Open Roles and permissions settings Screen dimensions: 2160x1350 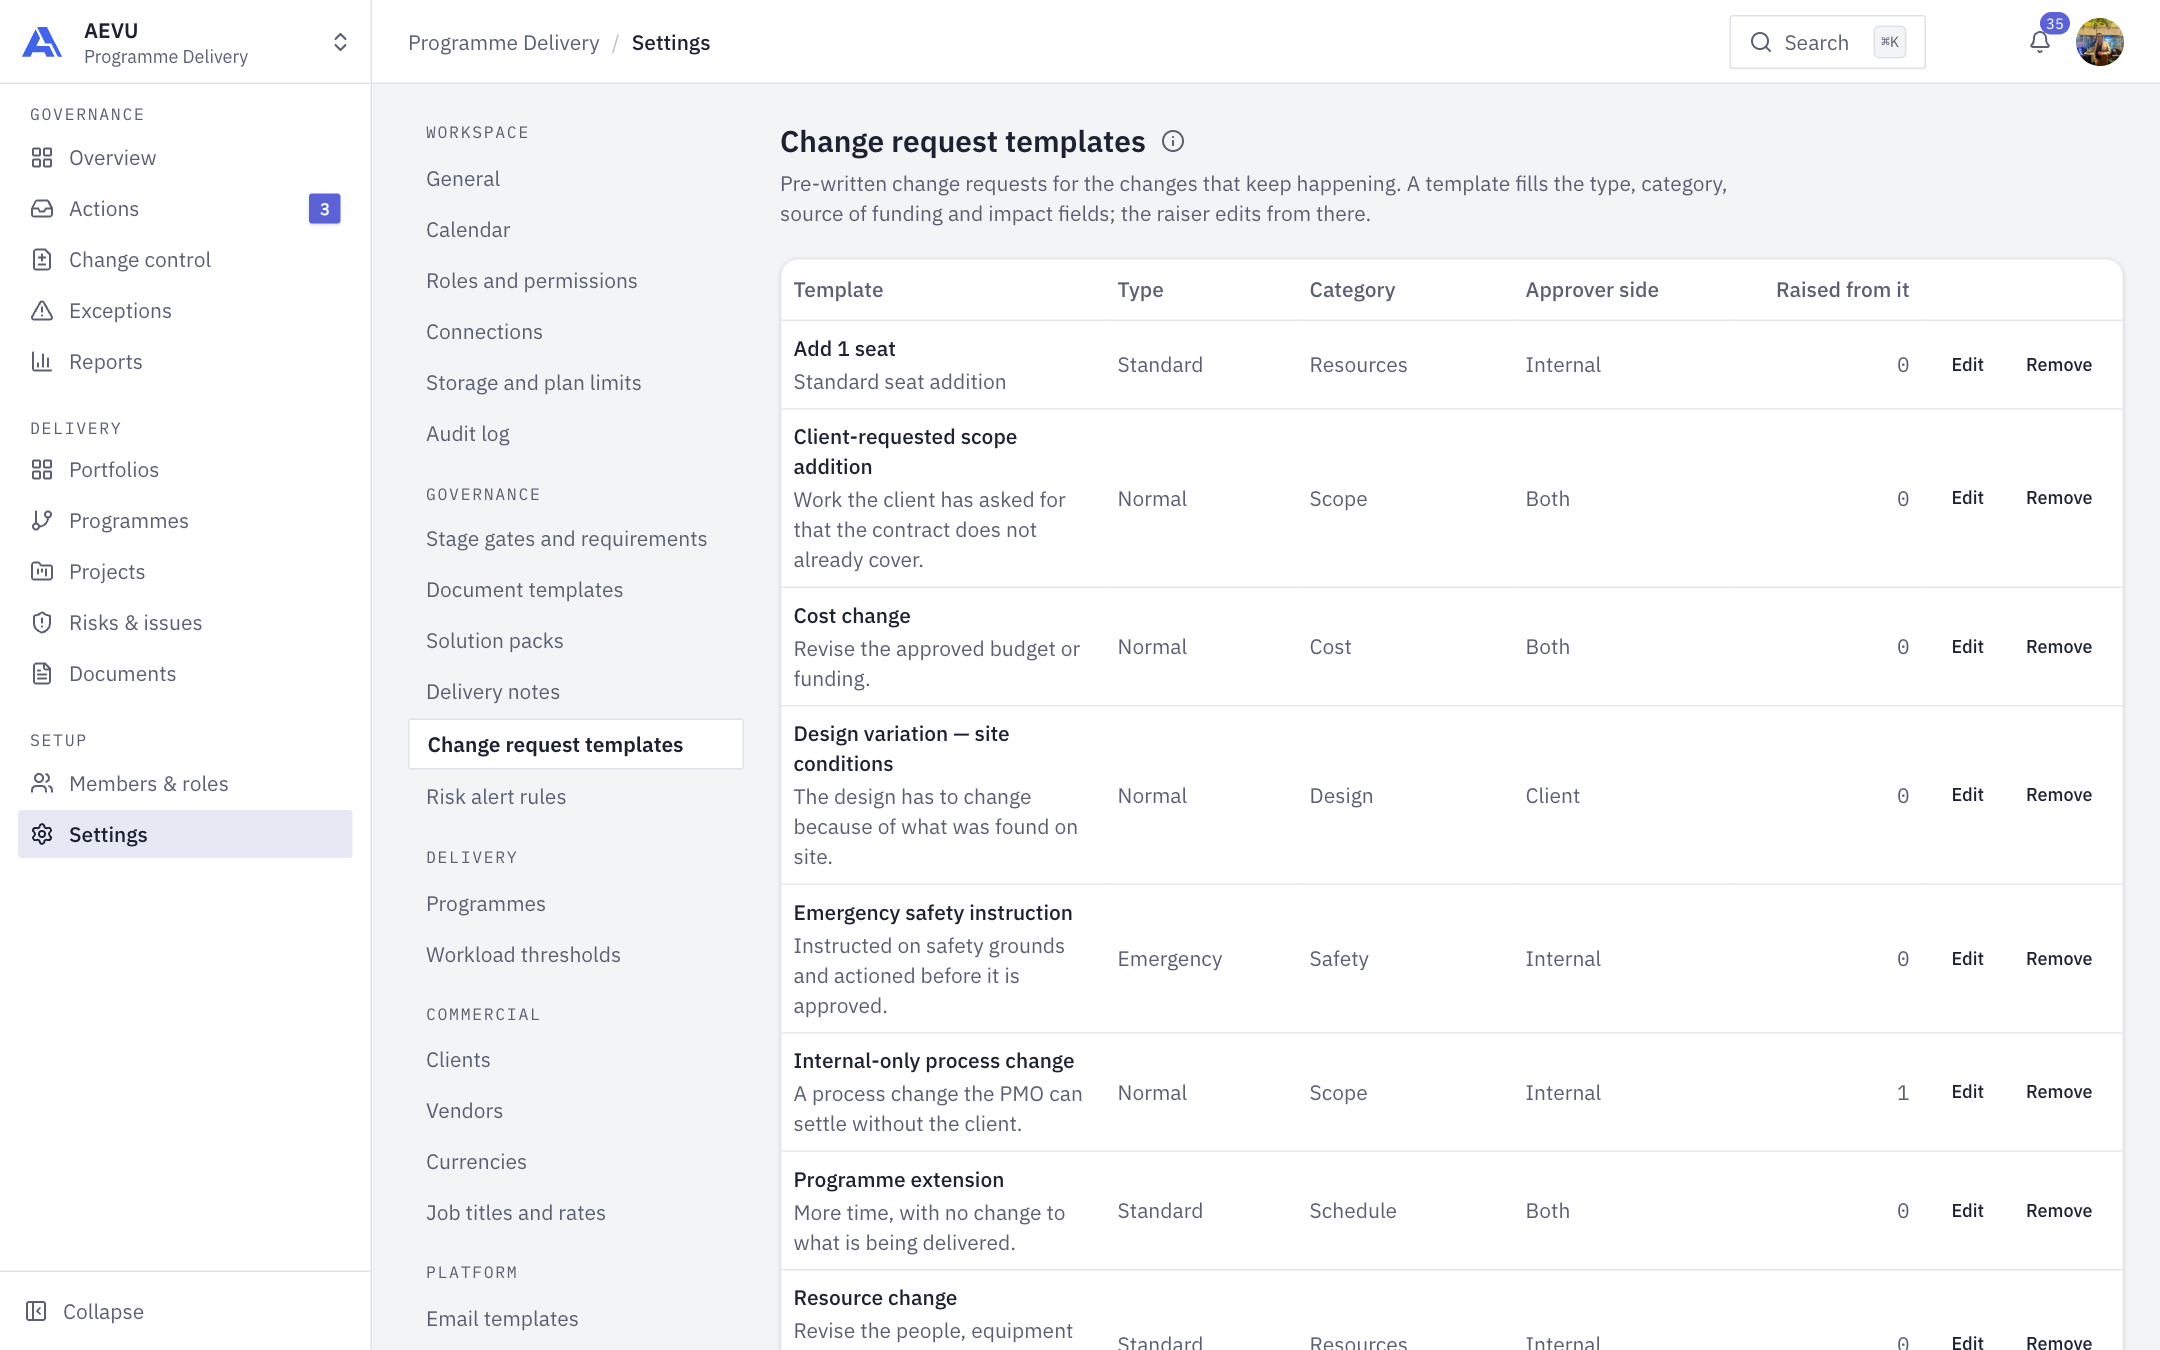532,281
